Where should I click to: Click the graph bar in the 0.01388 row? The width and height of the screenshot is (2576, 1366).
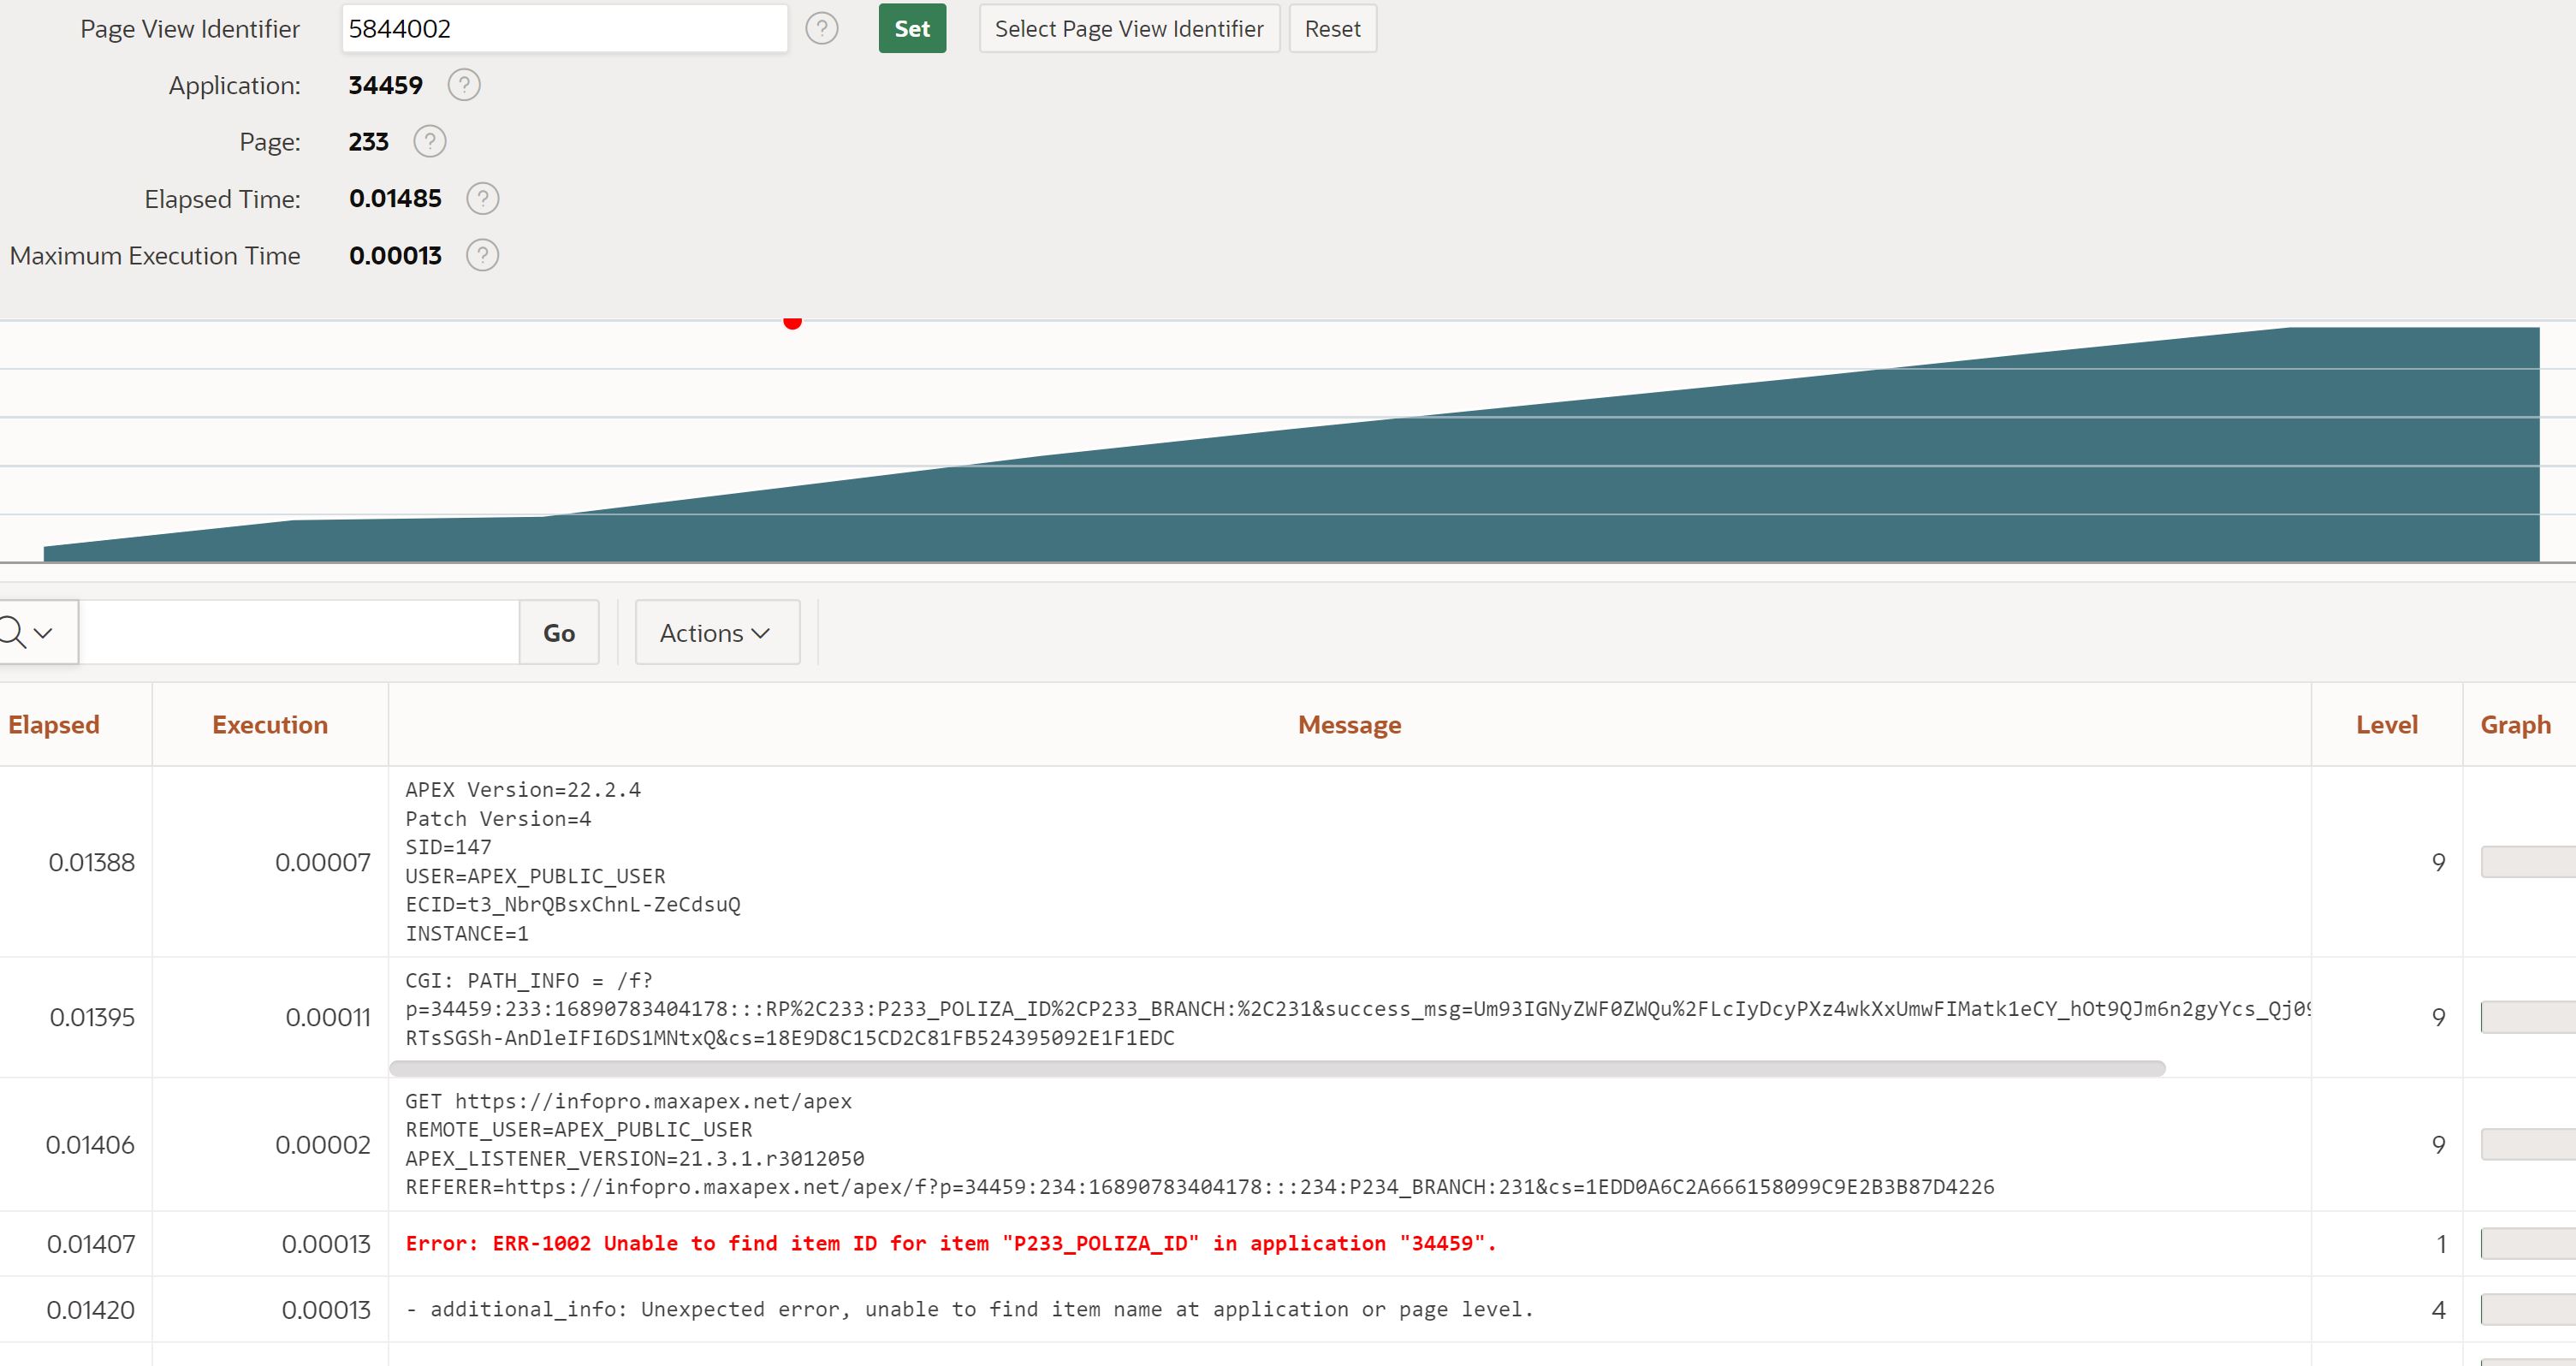(2528, 862)
